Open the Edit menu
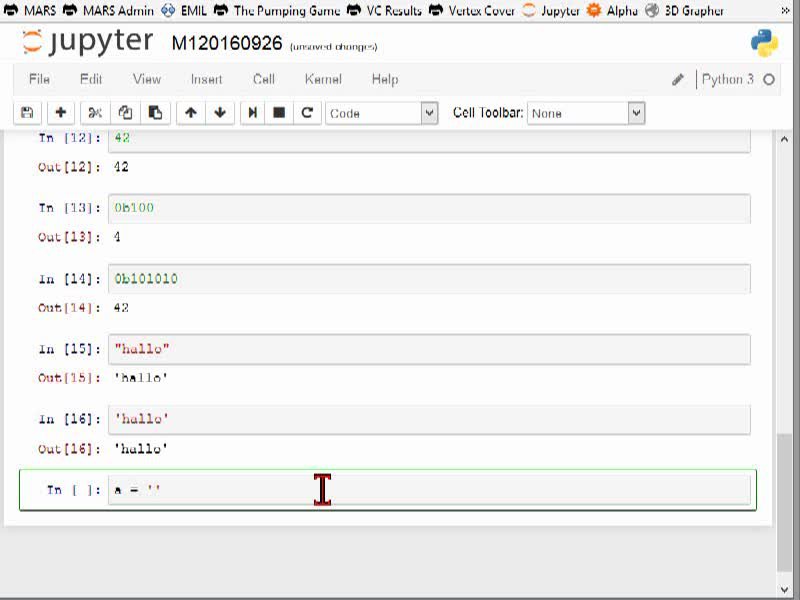 91,79
